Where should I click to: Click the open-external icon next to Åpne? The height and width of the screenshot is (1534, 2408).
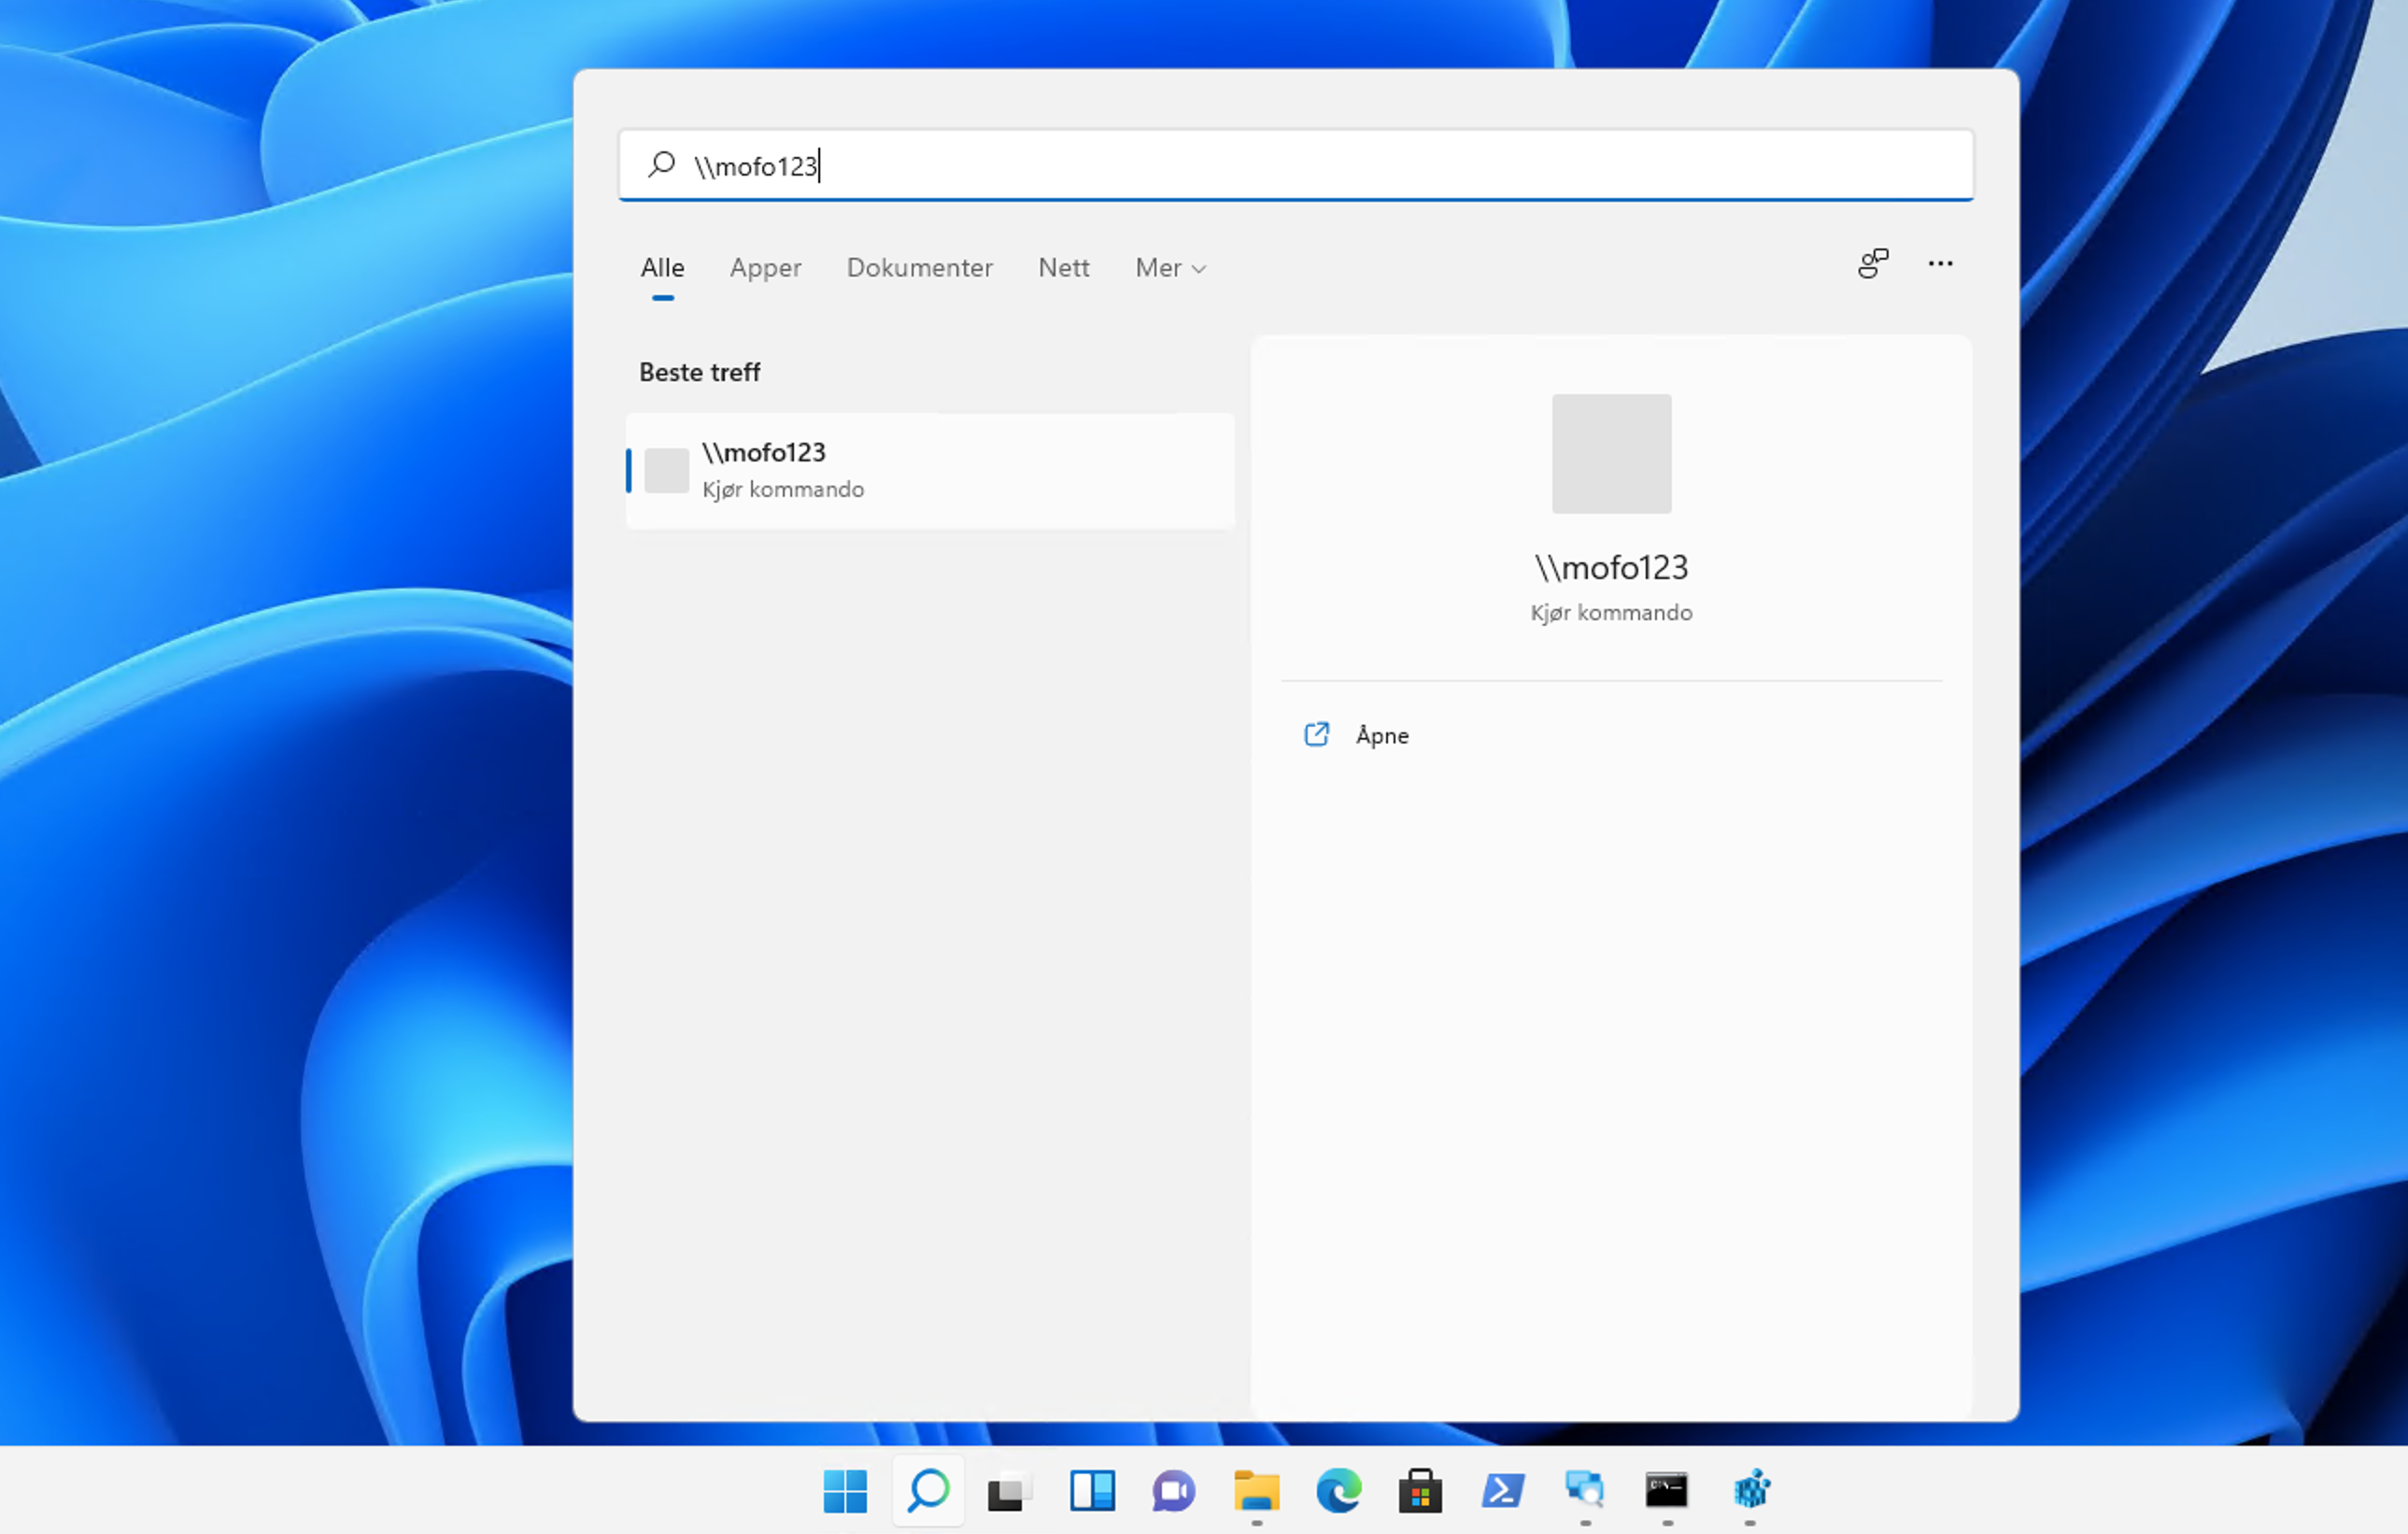point(1316,735)
